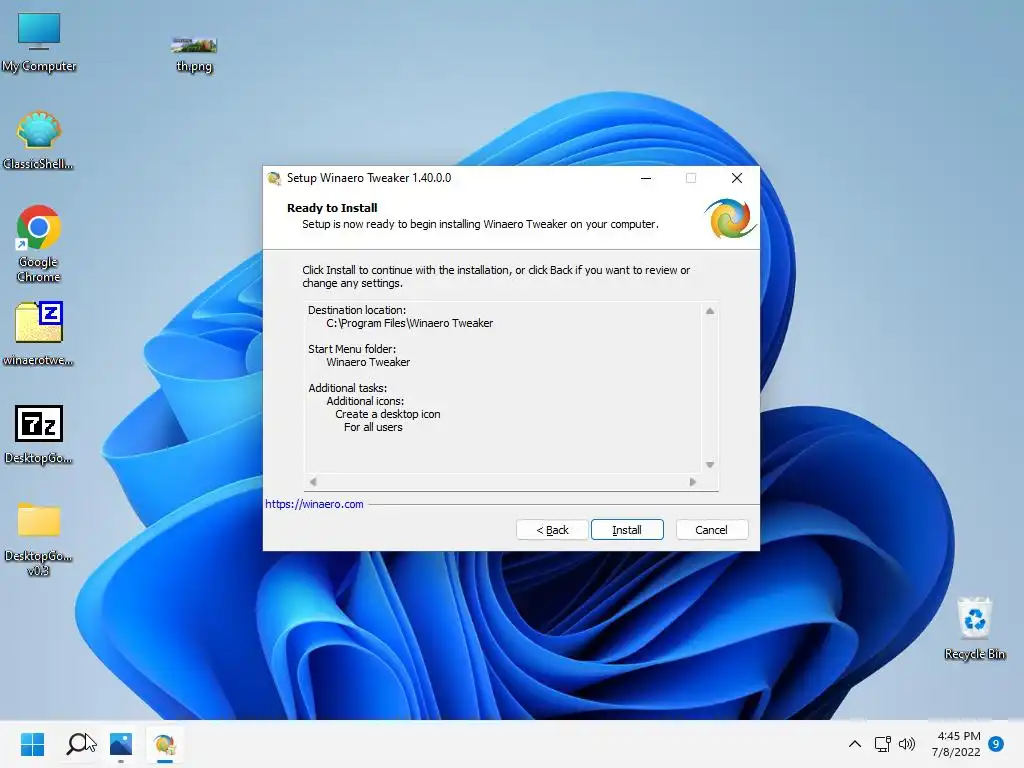Viewport: 1024px width, 768px height.
Task: Open the clock showing 4:45 PM
Action: click(x=956, y=744)
